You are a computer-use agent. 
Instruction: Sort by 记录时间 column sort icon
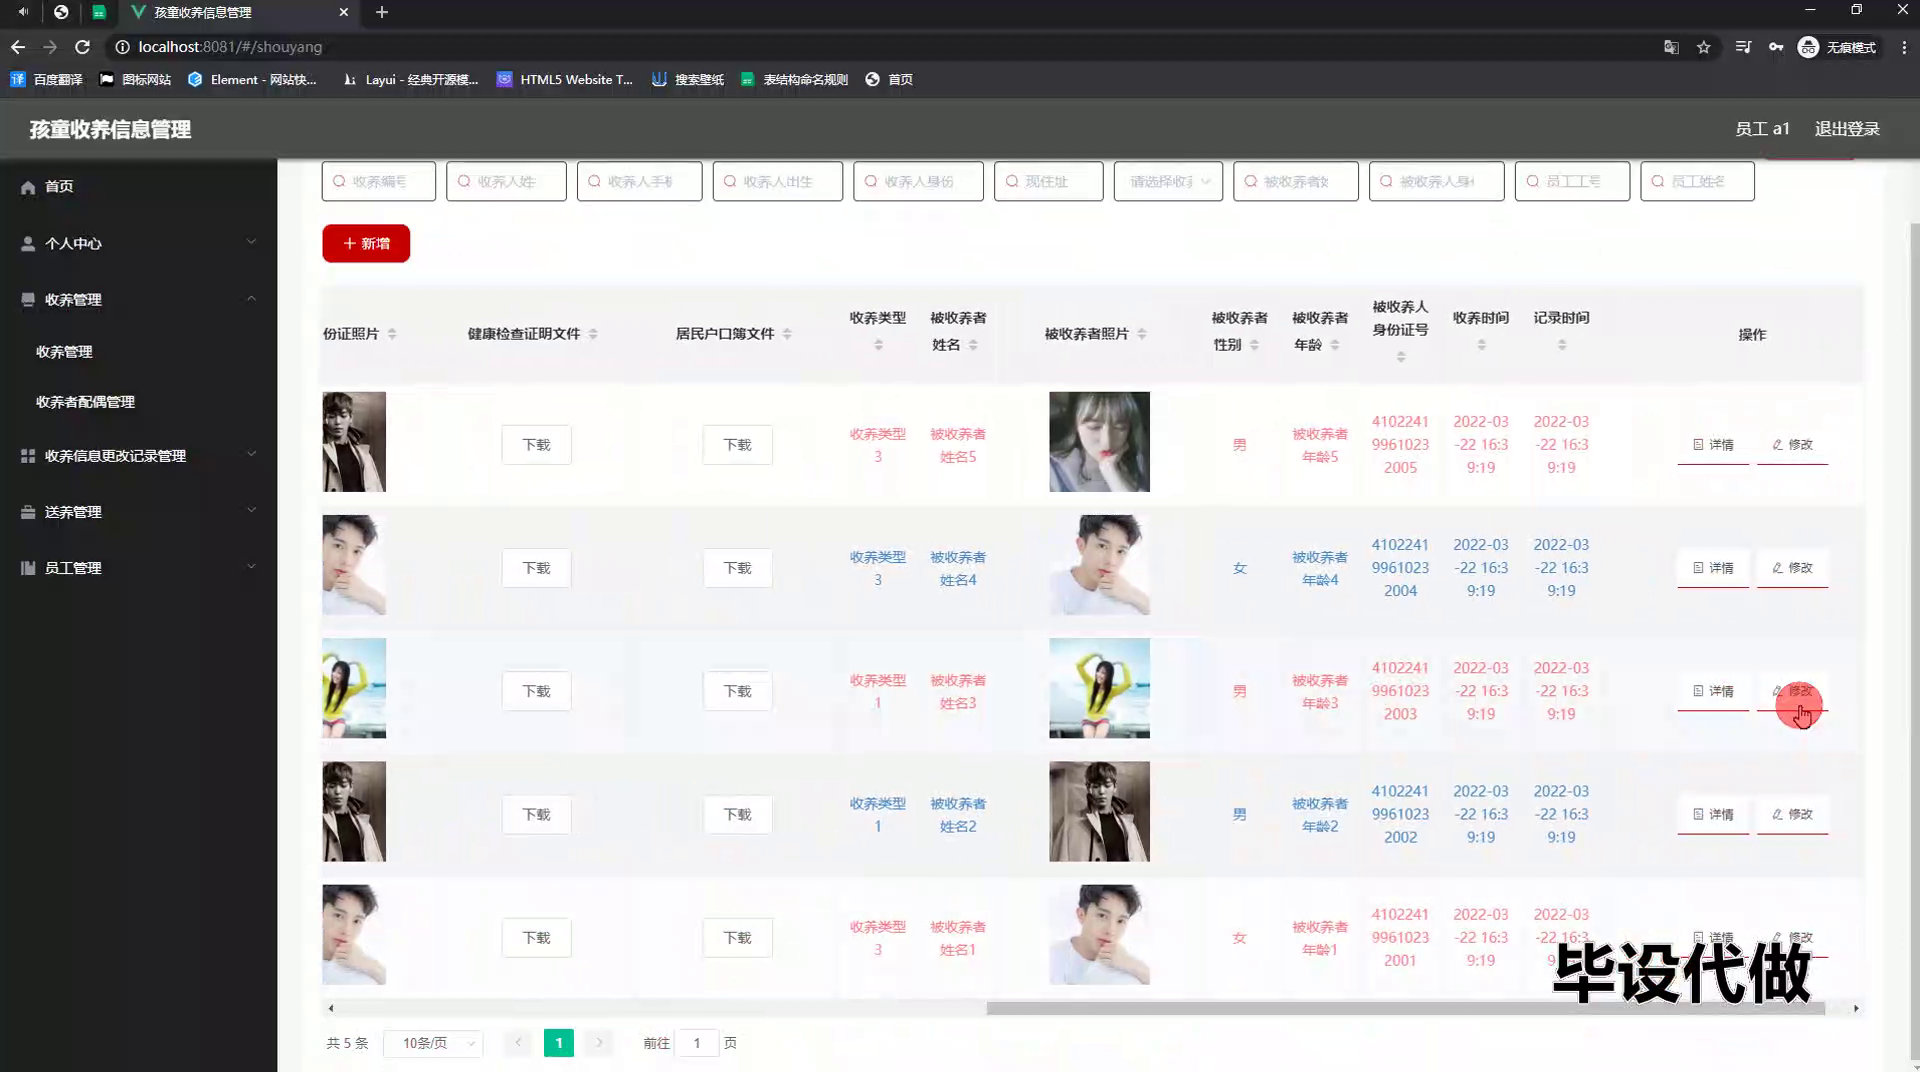coord(1562,345)
